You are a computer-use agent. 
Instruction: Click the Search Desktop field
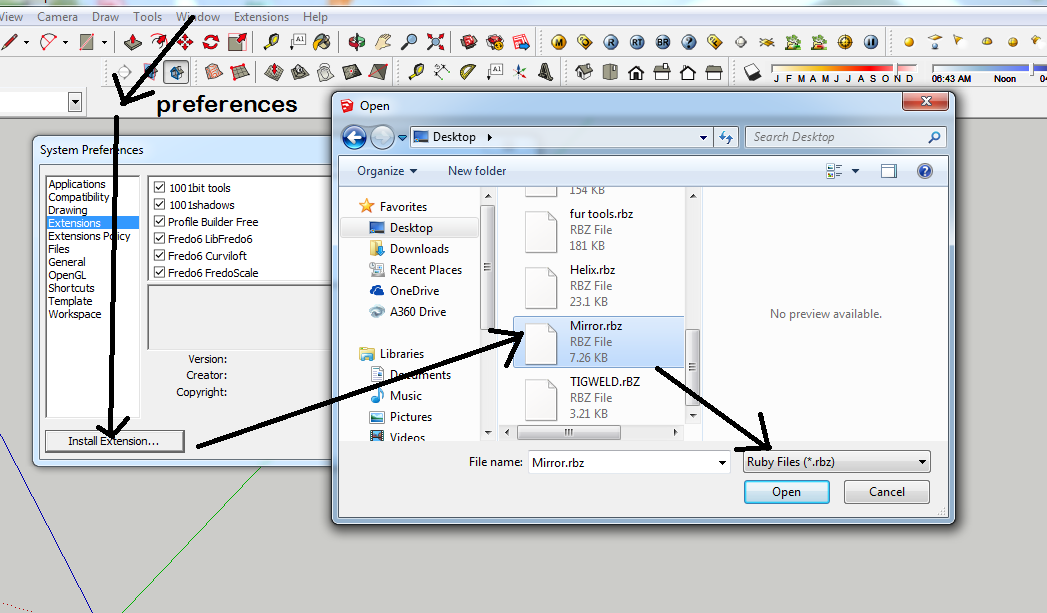coord(845,137)
